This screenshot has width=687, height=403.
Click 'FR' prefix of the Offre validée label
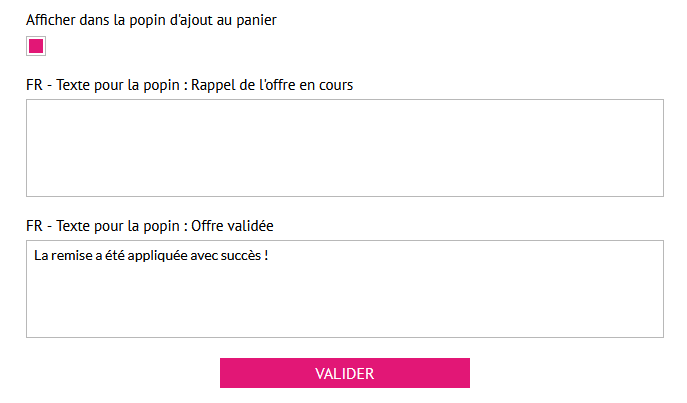pyautogui.click(x=35, y=226)
